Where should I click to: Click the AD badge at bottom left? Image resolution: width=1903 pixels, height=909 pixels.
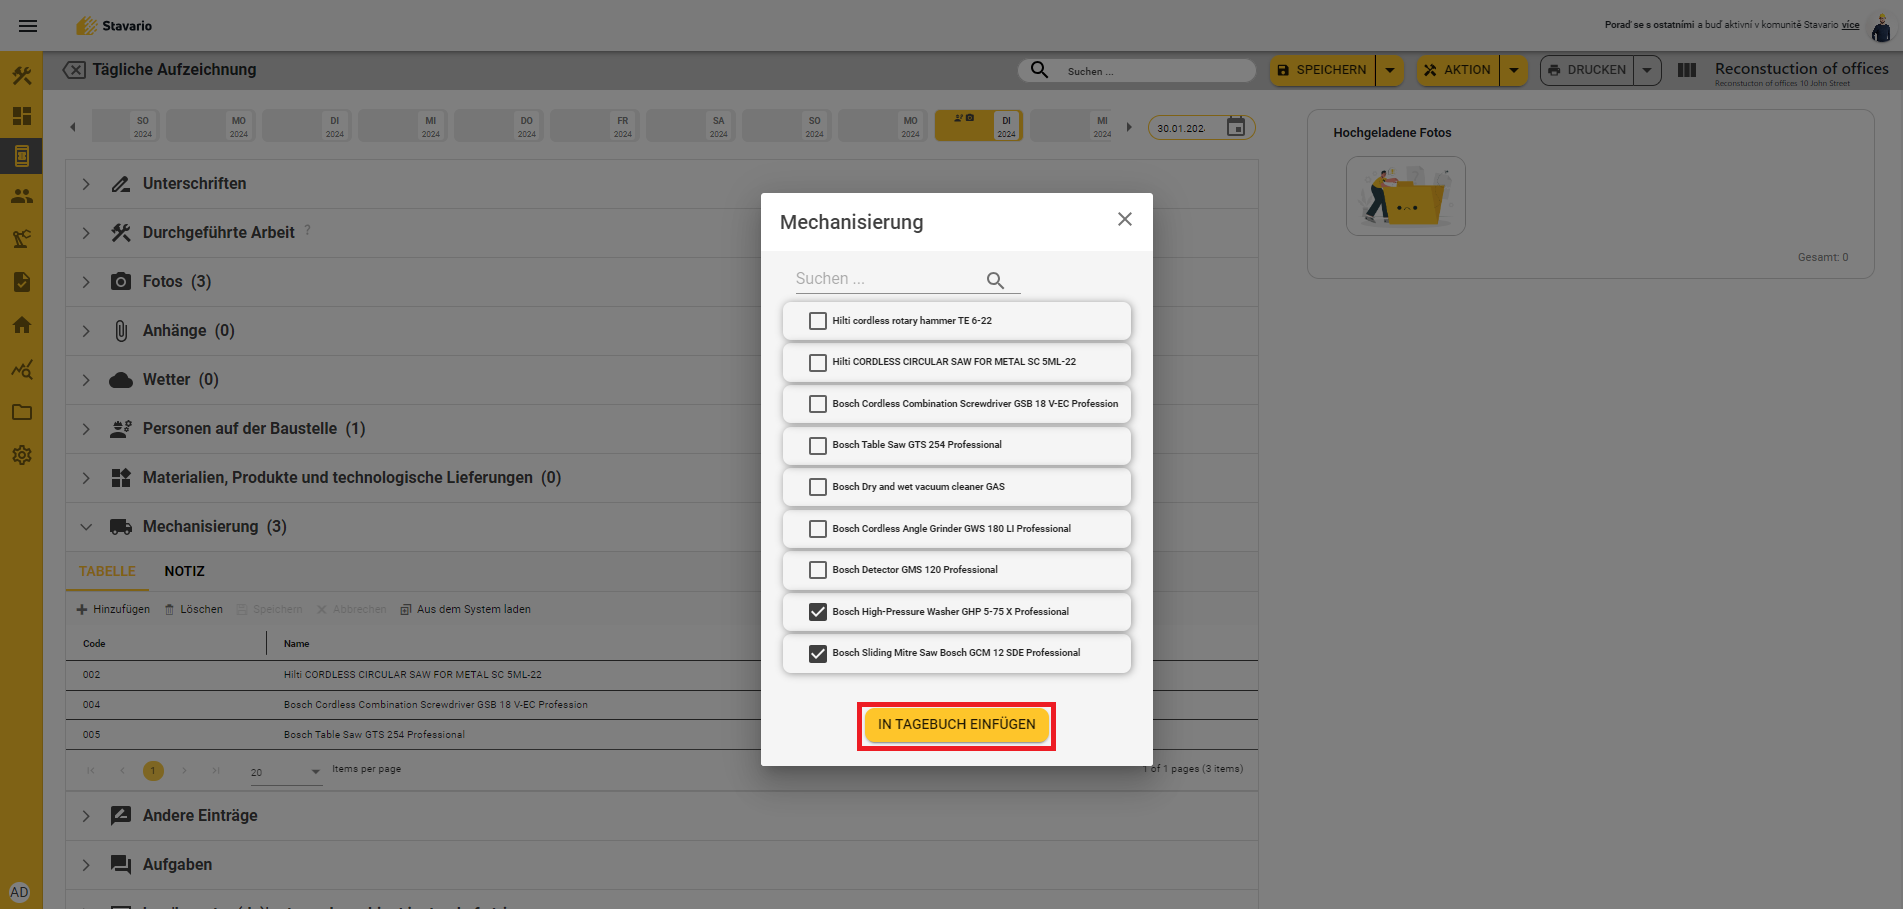(19, 892)
